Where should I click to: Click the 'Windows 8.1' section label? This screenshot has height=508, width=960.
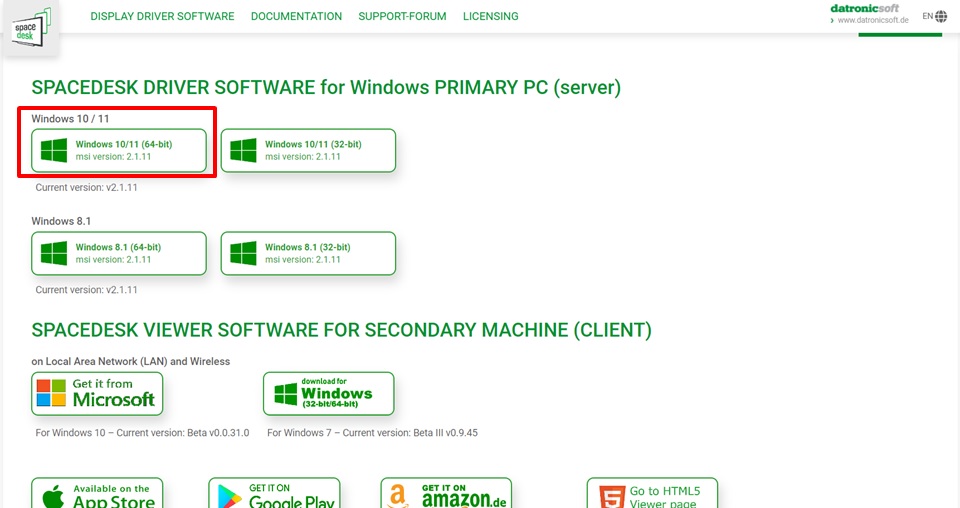(x=61, y=221)
